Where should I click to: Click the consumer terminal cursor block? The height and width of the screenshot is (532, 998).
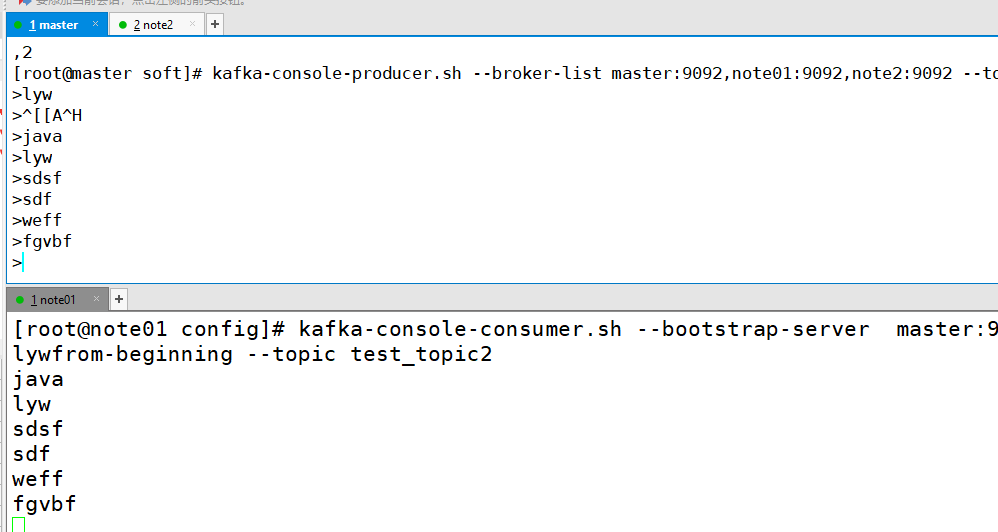[x=19, y=525]
